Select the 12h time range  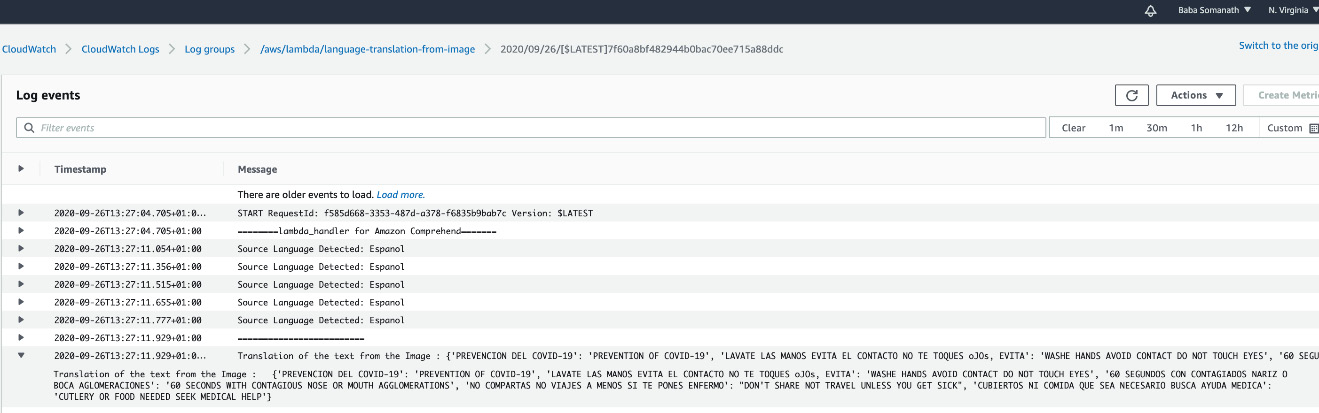1234,128
